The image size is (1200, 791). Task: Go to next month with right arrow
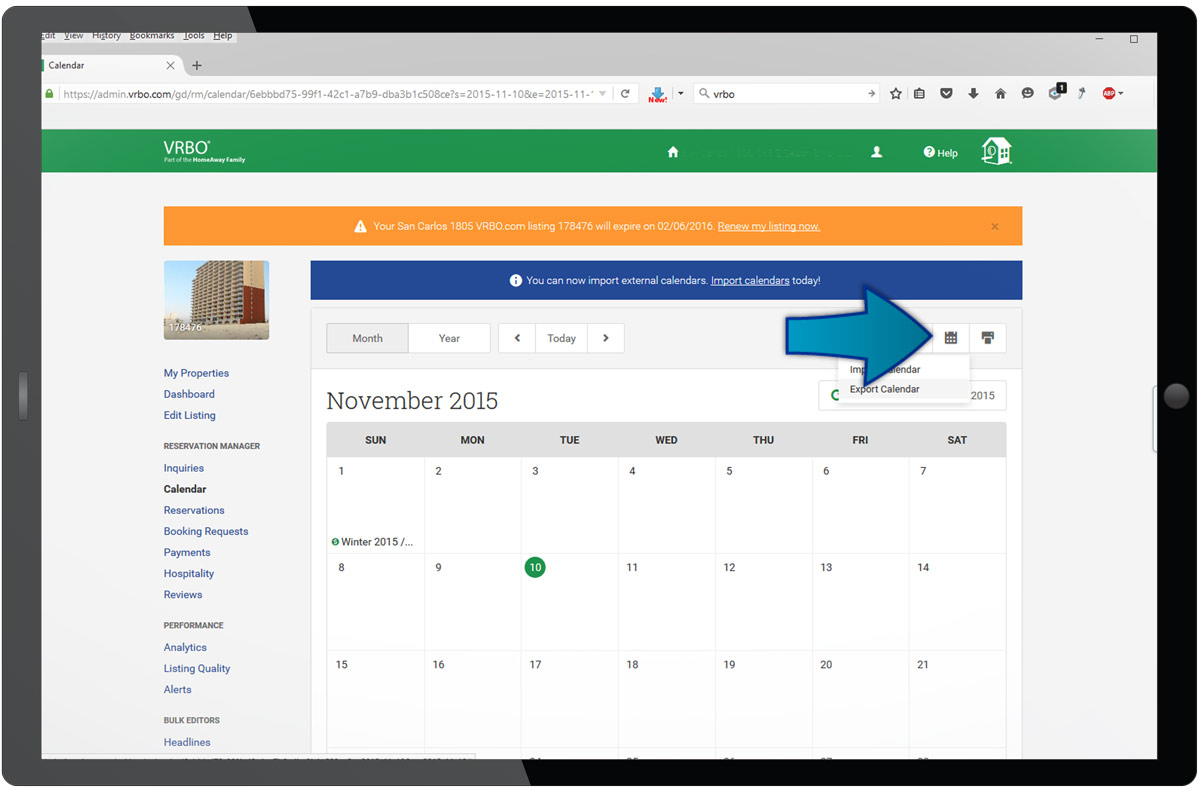(606, 338)
